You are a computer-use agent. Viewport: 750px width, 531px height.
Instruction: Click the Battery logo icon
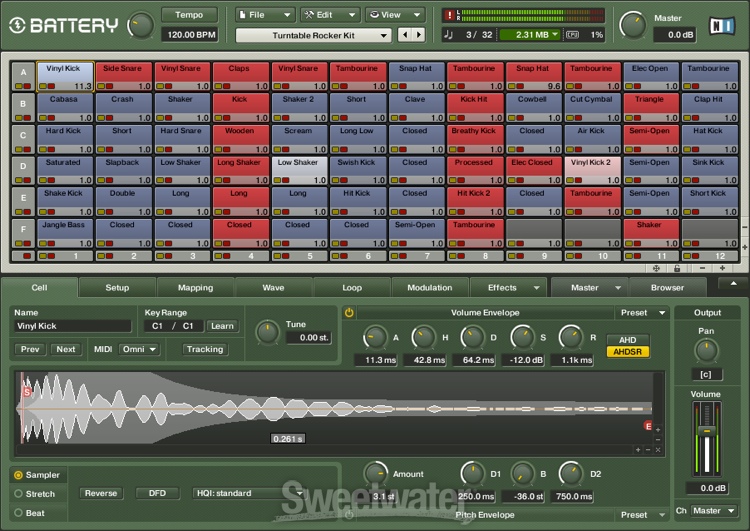point(17,25)
